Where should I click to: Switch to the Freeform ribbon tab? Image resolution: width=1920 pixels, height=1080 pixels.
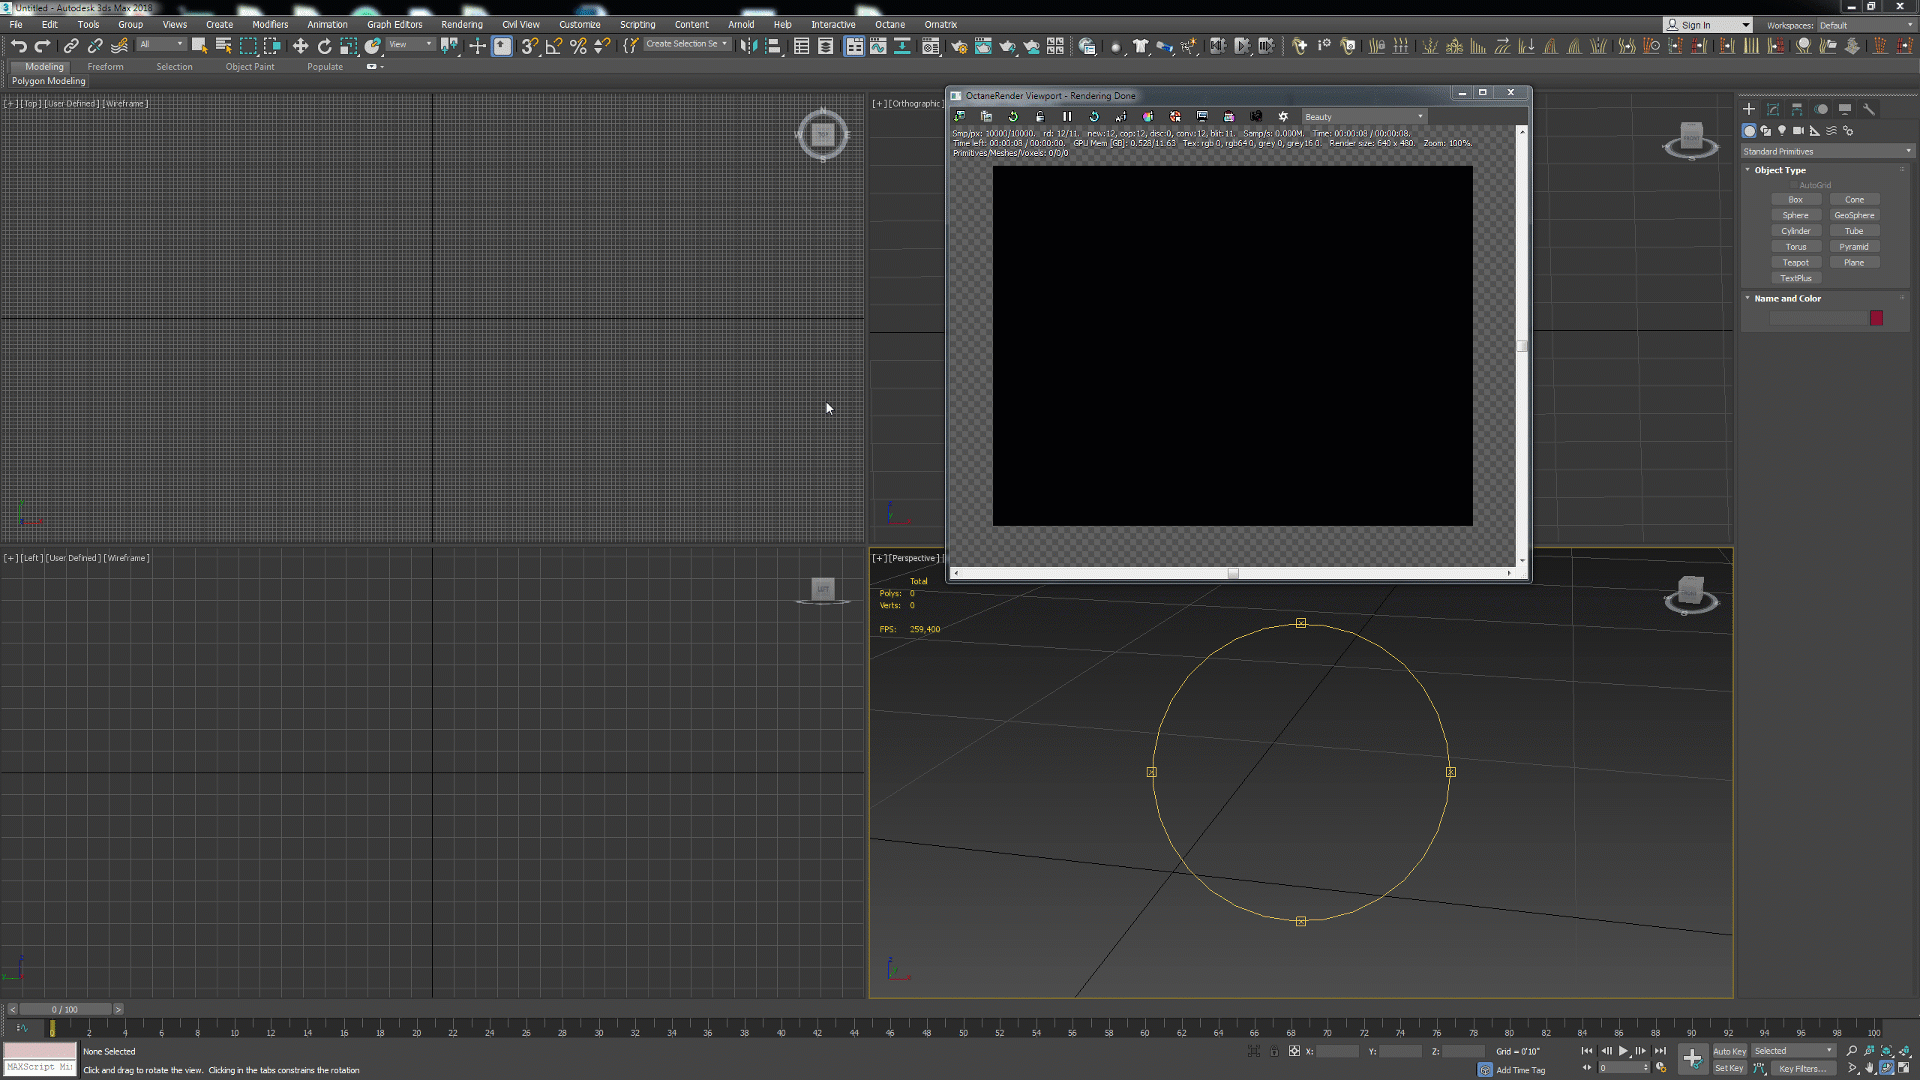(105, 67)
